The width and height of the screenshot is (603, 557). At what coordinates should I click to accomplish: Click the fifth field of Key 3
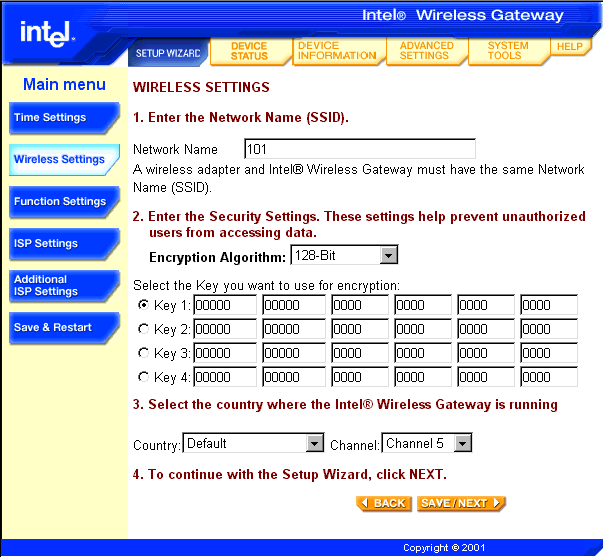pos(486,353)
